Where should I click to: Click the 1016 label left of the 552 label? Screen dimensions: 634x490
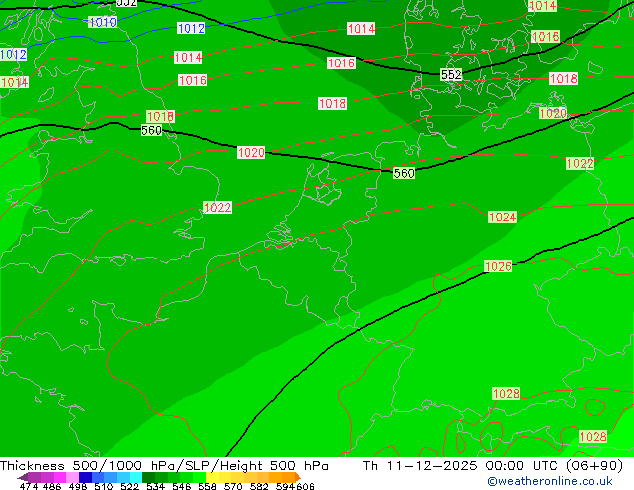pyautogui.click(x=341, y=63)
